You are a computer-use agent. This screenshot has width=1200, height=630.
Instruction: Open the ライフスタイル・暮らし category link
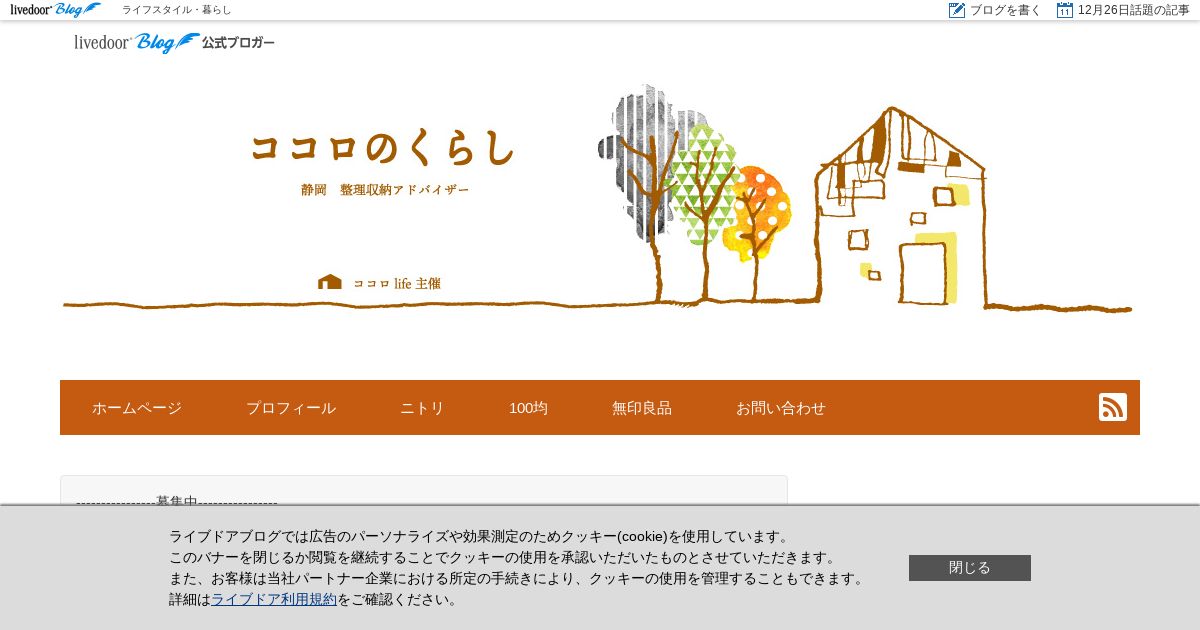(177, 10)
